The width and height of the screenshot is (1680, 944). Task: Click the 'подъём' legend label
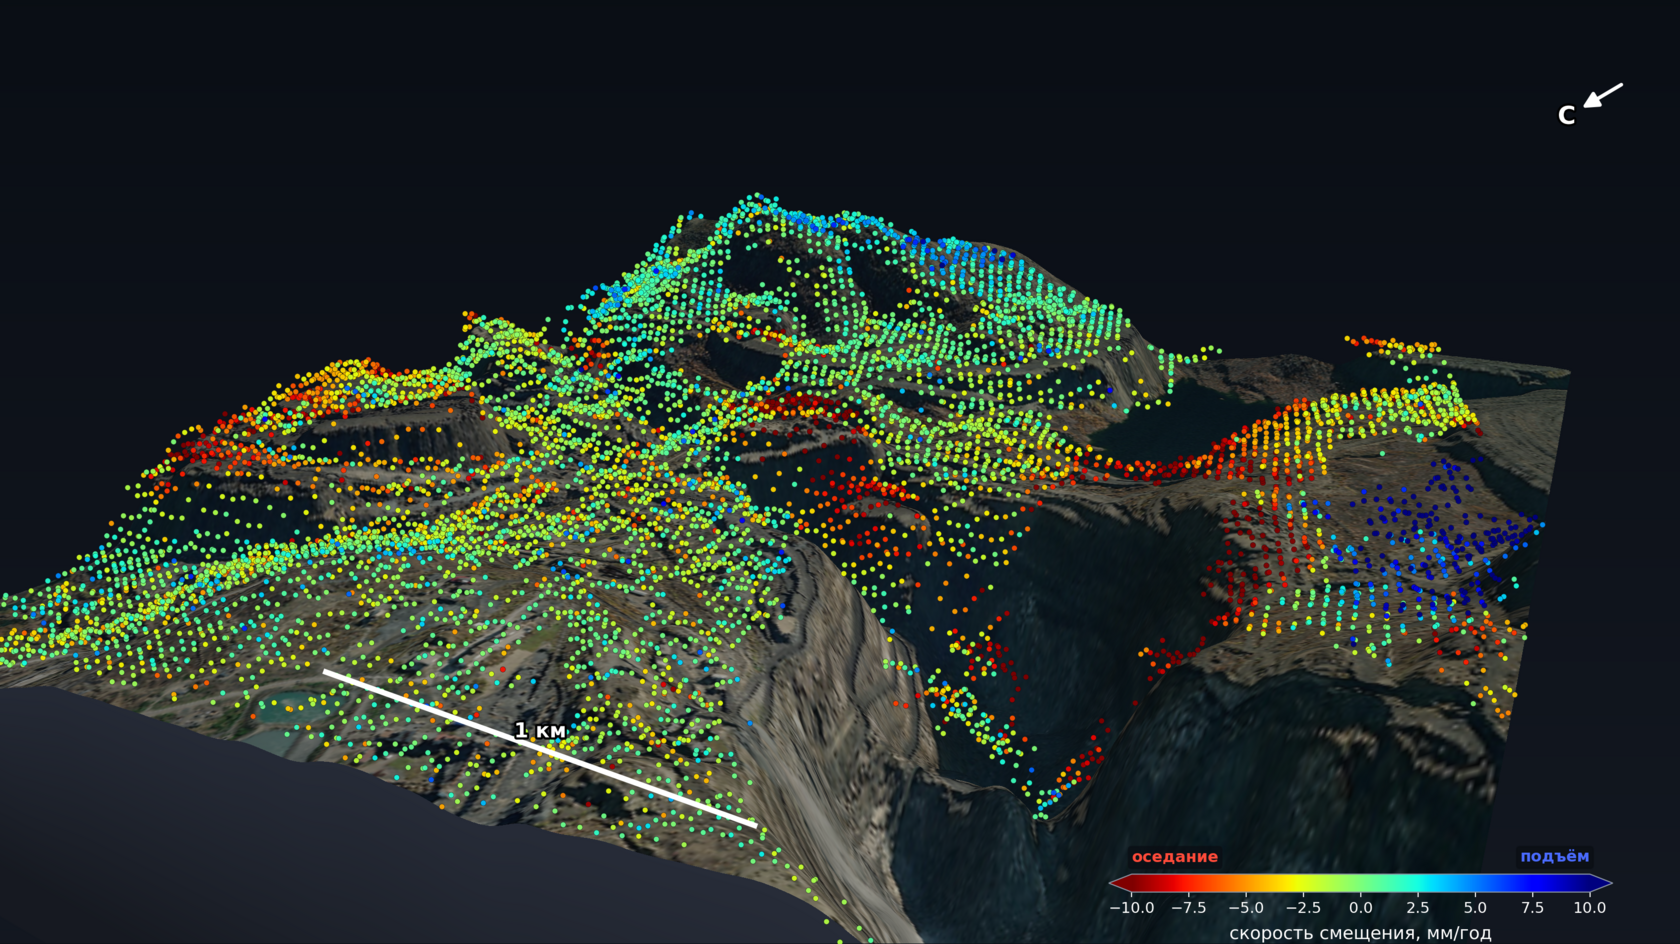click(x=1554, y=856)
